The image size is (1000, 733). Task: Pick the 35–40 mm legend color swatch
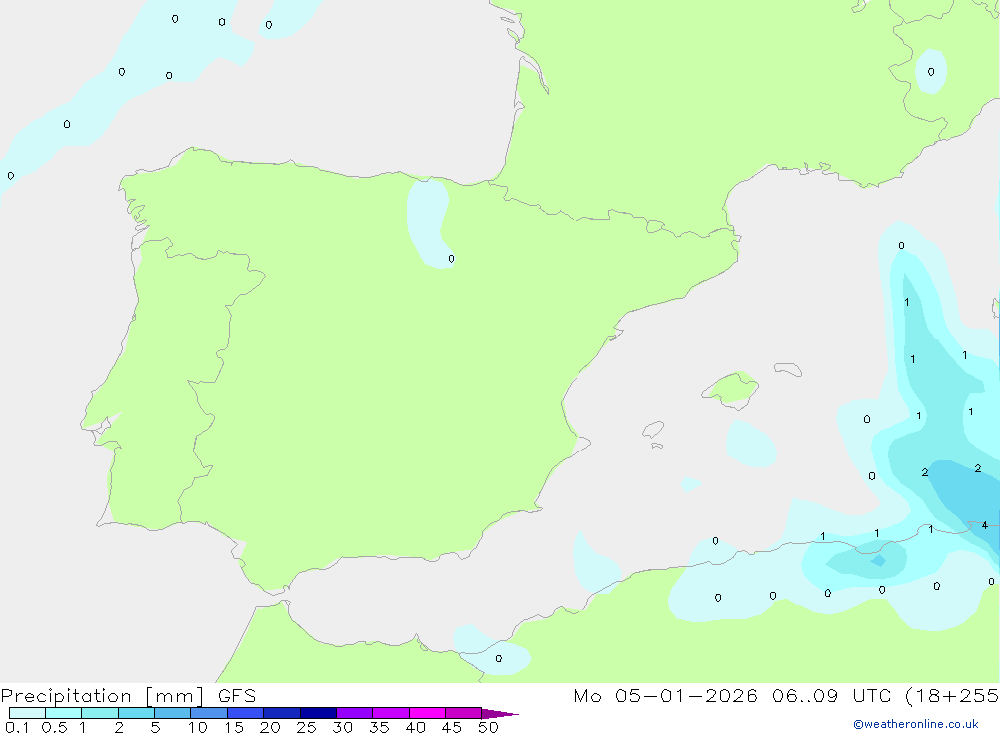[390, 713]
